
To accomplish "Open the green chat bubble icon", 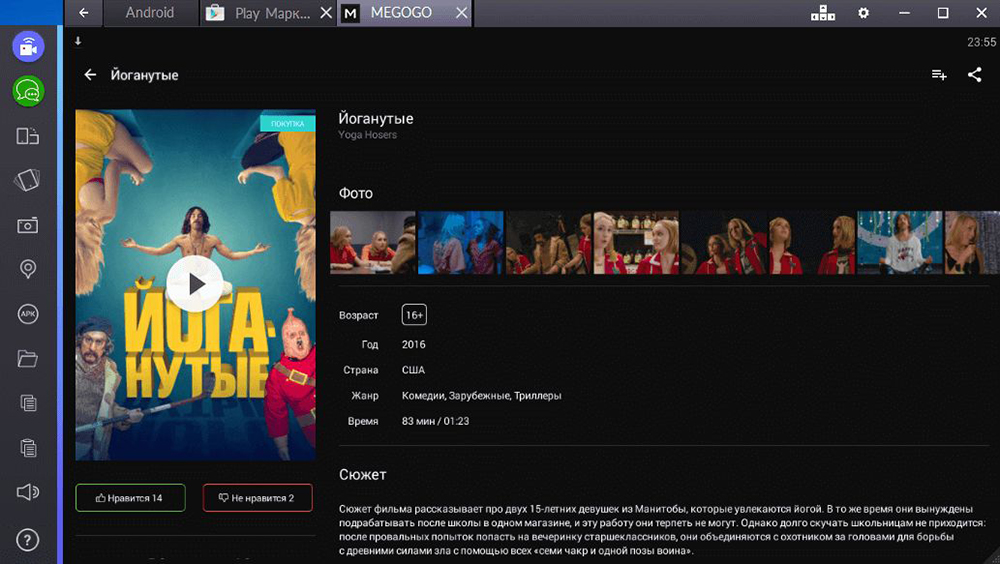I will click(28, 91).
